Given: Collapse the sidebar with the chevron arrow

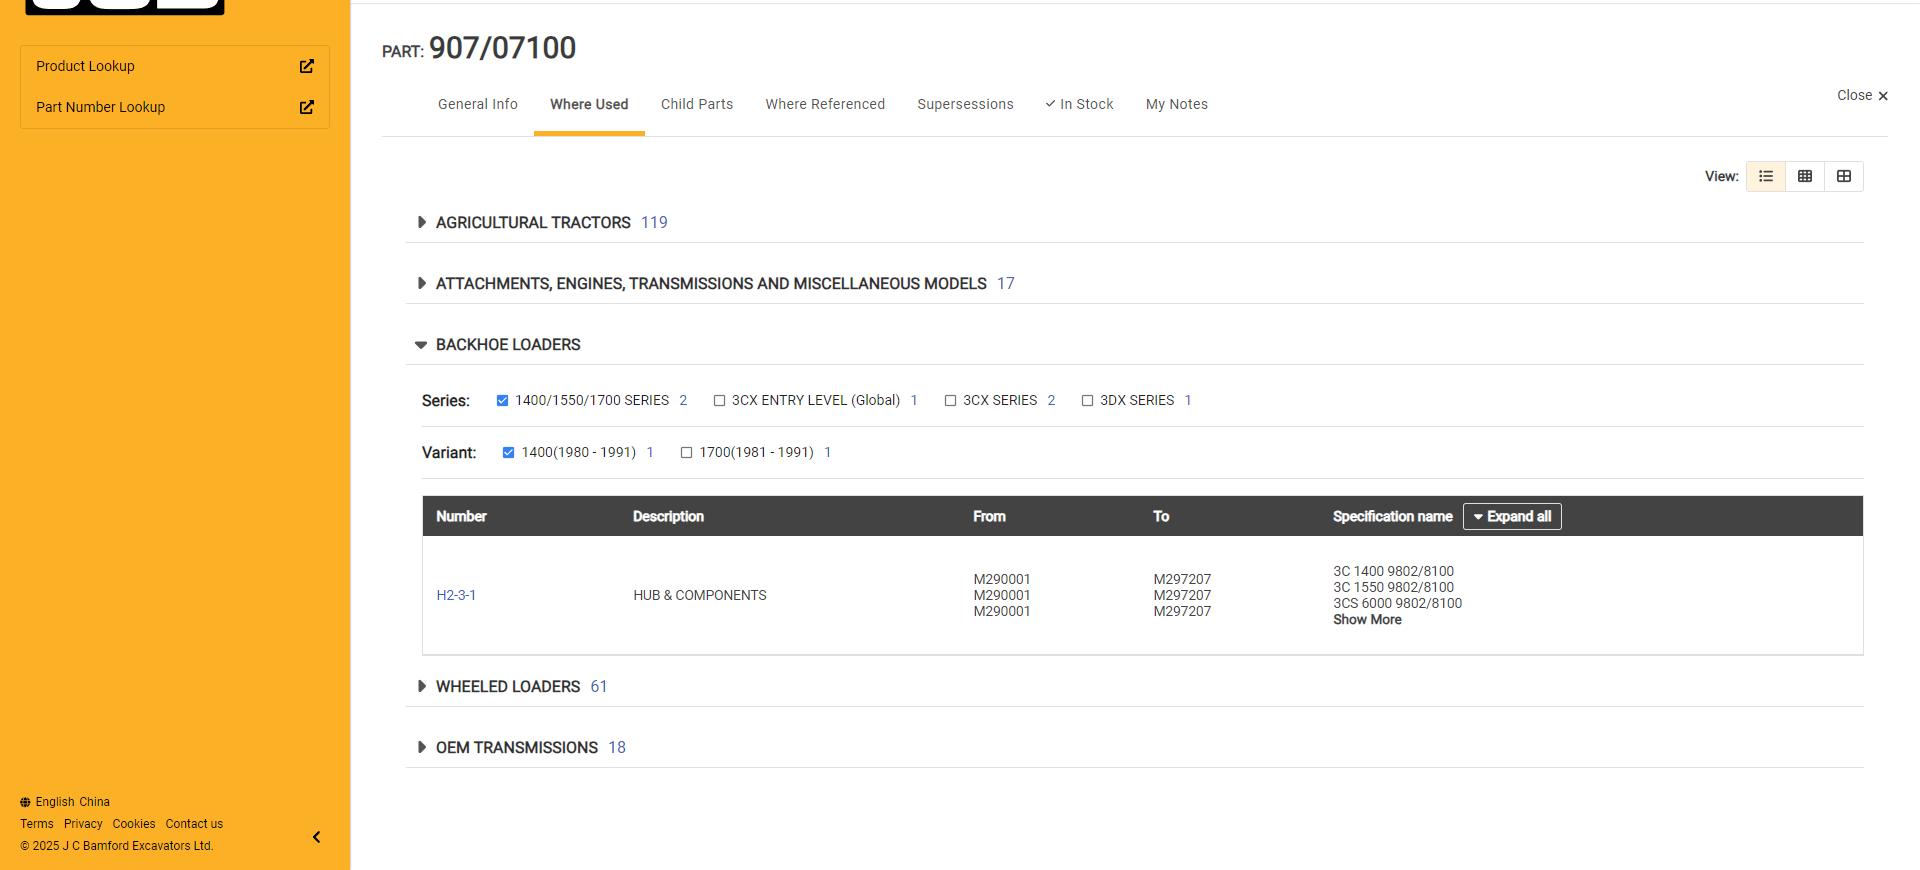Looking at the screenshot, I should point(317,837).
